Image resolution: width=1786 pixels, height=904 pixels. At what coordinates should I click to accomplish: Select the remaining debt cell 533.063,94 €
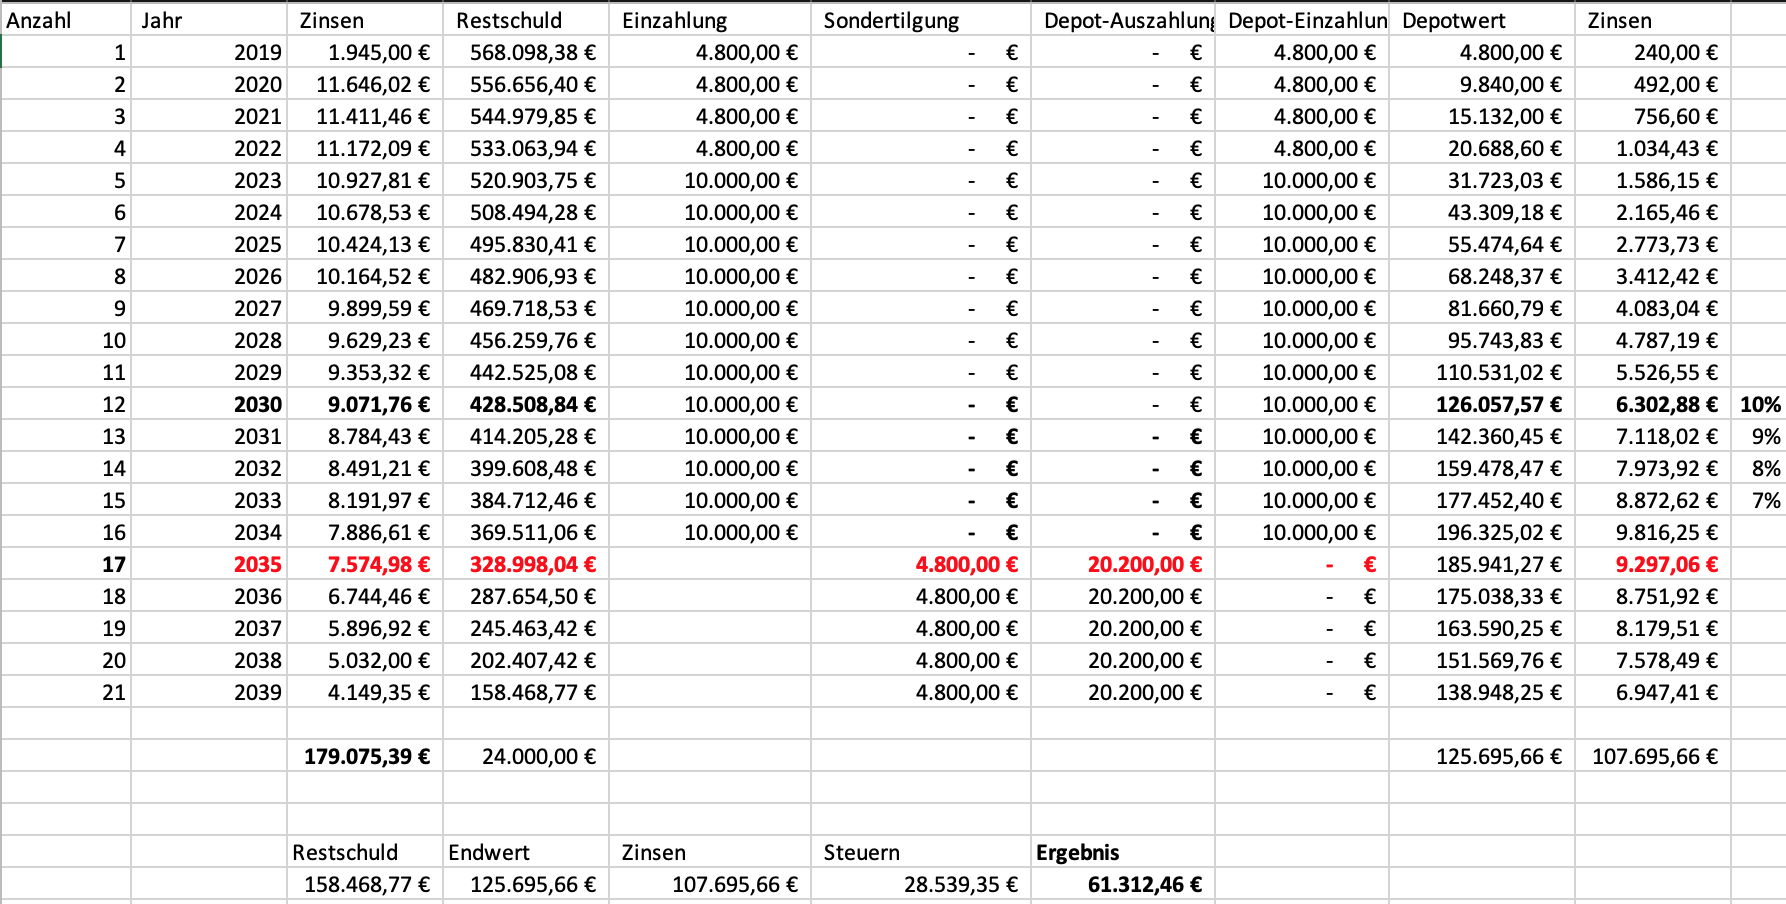[526, 148]
